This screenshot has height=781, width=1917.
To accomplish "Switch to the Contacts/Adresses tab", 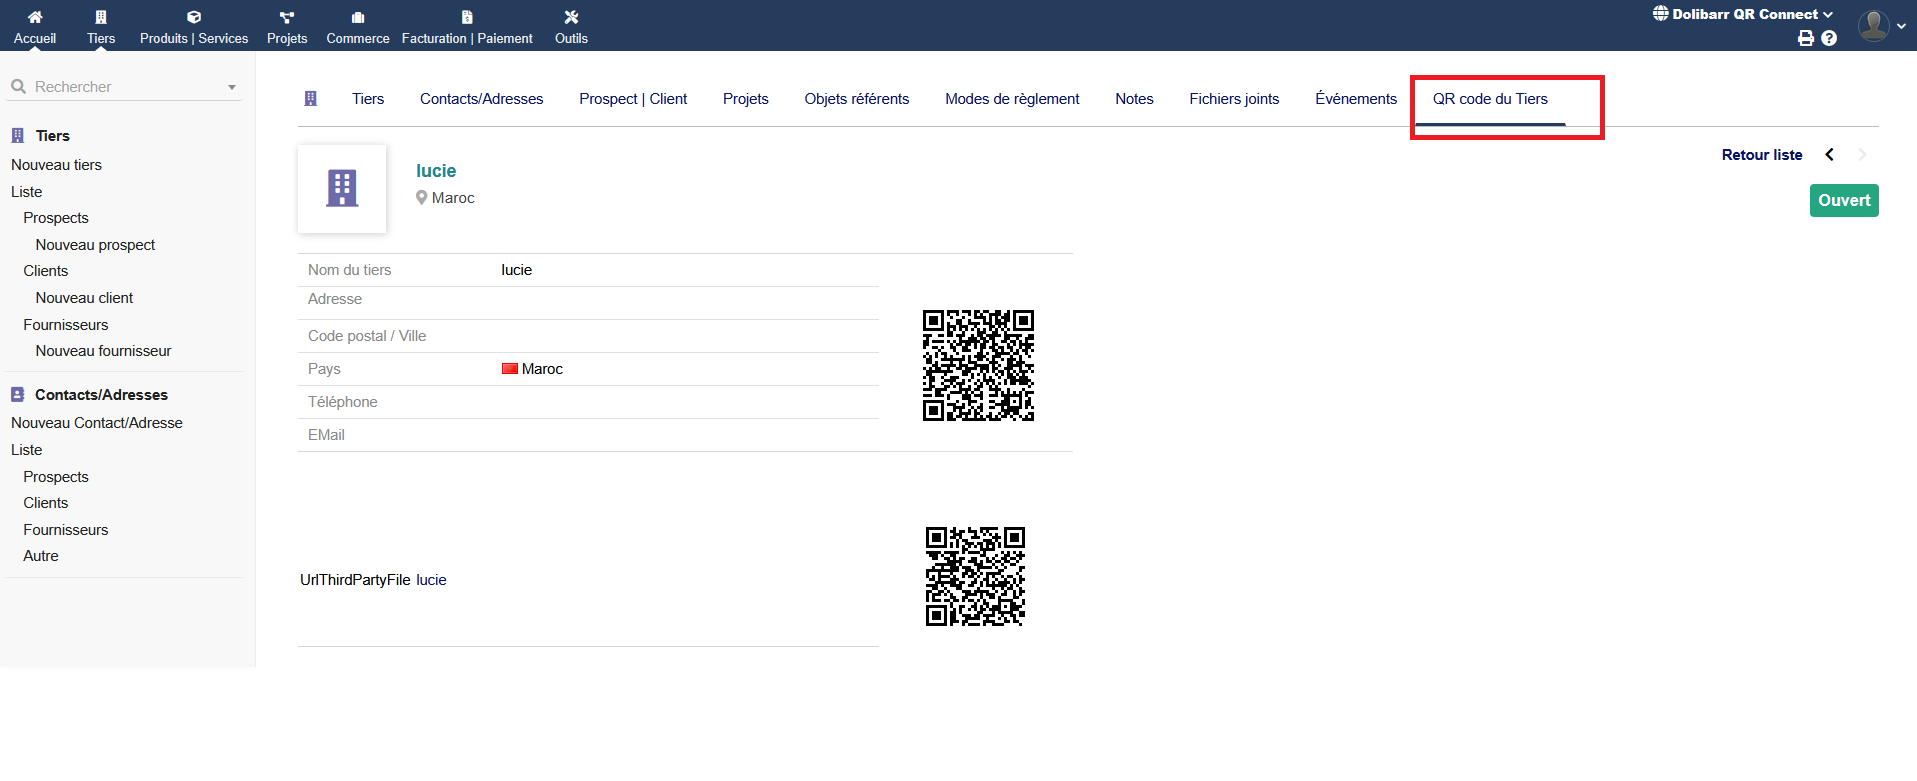I will point(481,99).
